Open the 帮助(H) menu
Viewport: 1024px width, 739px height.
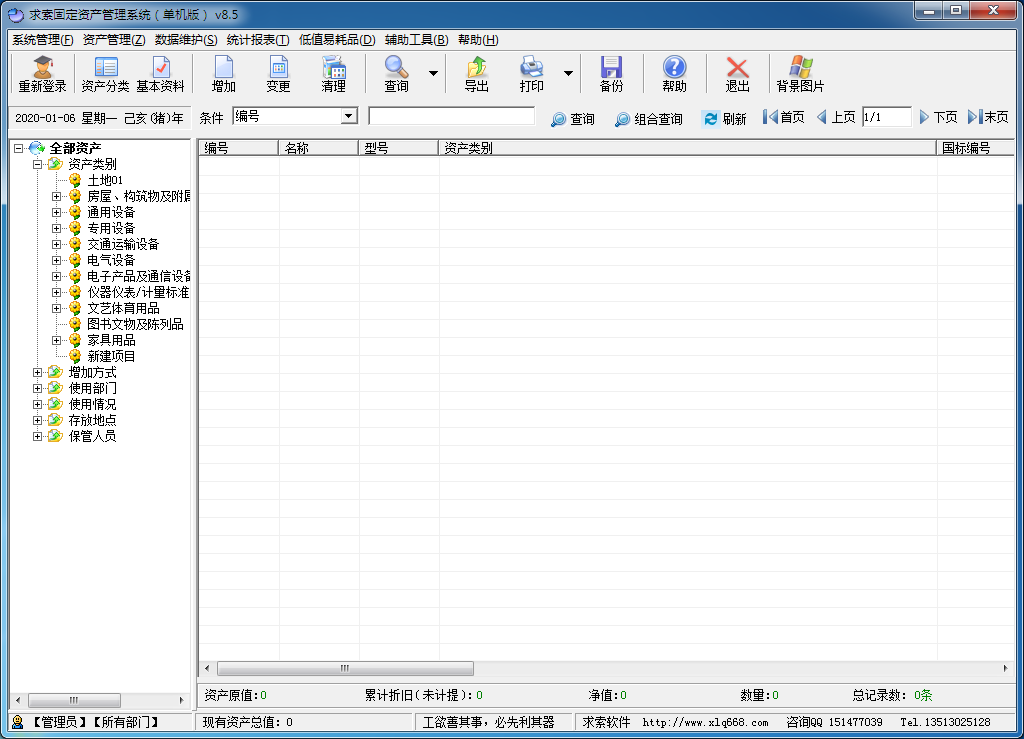click(x=478, y=40)
